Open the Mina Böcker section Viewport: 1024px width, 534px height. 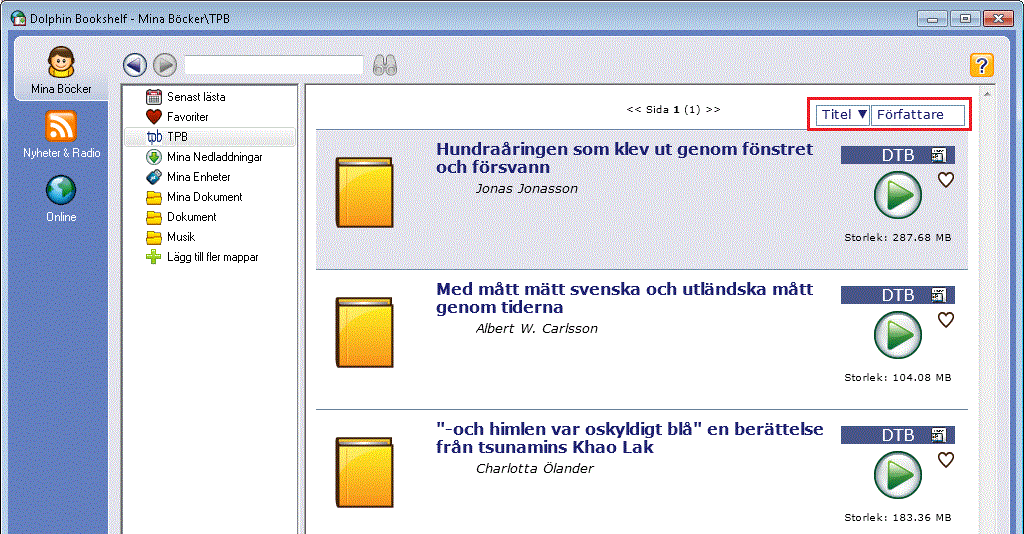[x=61, y=71]
